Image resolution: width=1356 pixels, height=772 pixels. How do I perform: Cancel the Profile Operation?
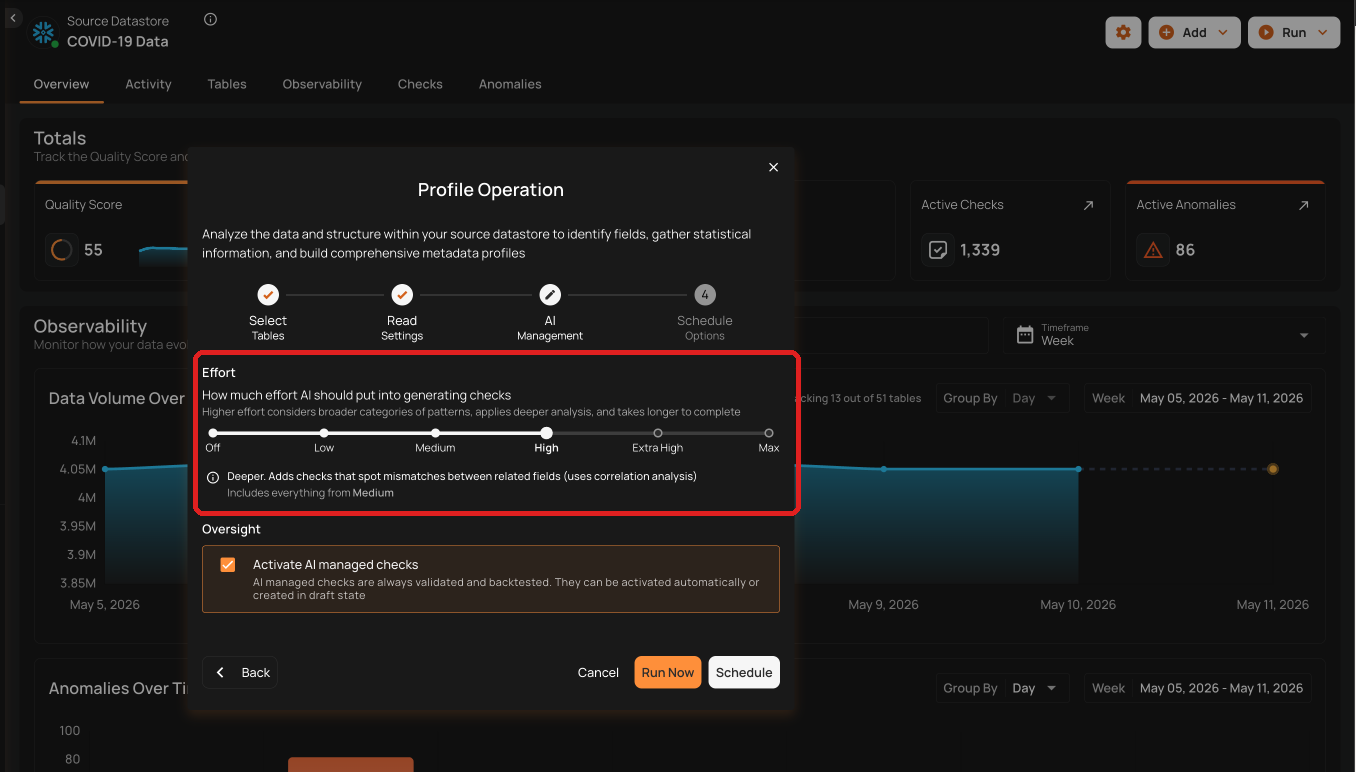click(598, 672)
